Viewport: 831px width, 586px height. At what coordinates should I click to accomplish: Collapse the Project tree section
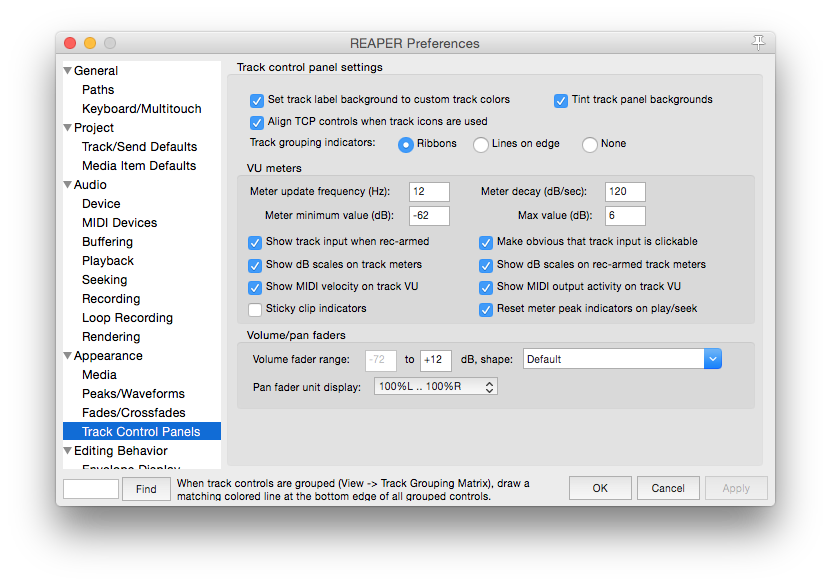67,128
